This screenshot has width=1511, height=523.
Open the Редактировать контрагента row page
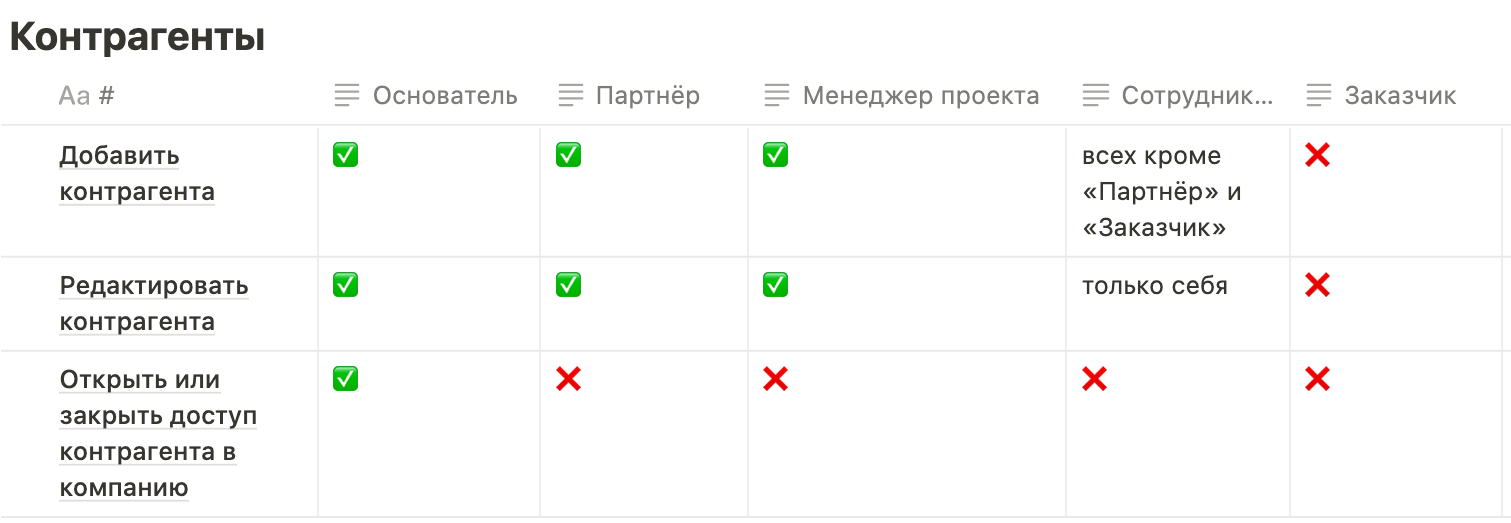point(153,304)
